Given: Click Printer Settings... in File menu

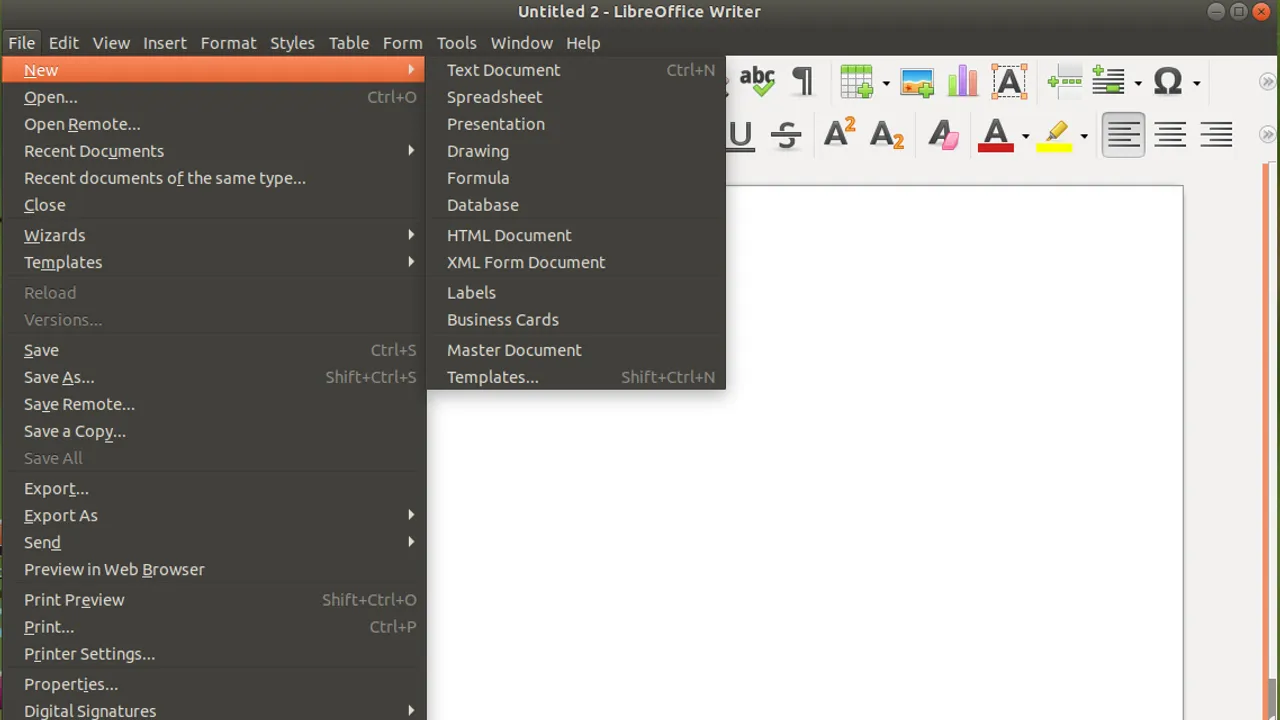Looking at the screenshot, I should pos(213,654).
